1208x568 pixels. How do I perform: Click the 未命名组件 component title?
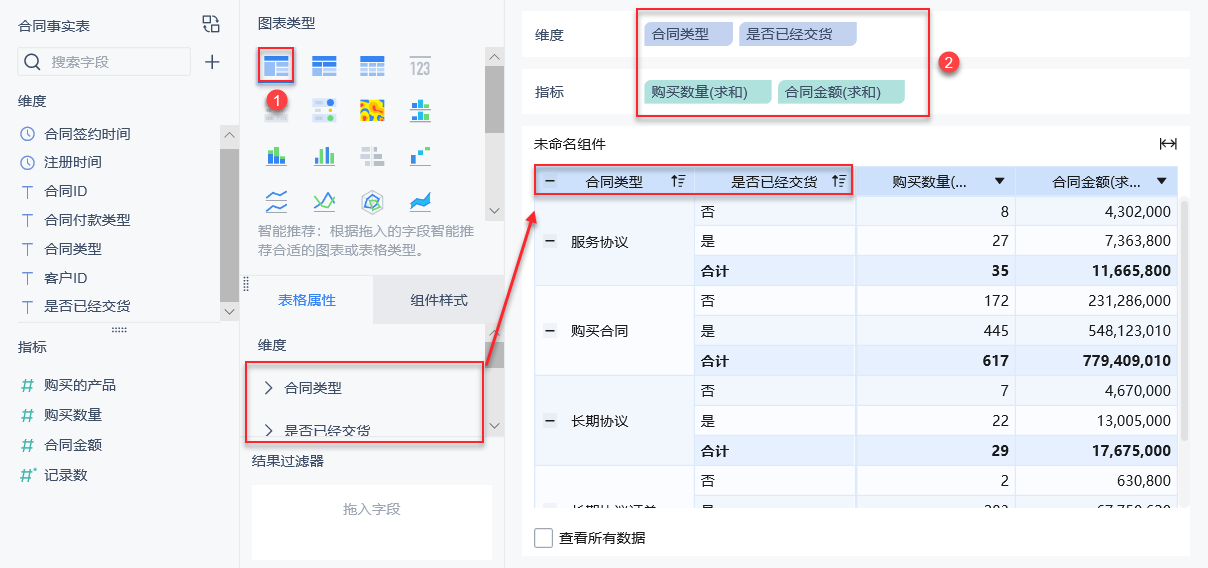pyautogui.click(x=570, y=144)
